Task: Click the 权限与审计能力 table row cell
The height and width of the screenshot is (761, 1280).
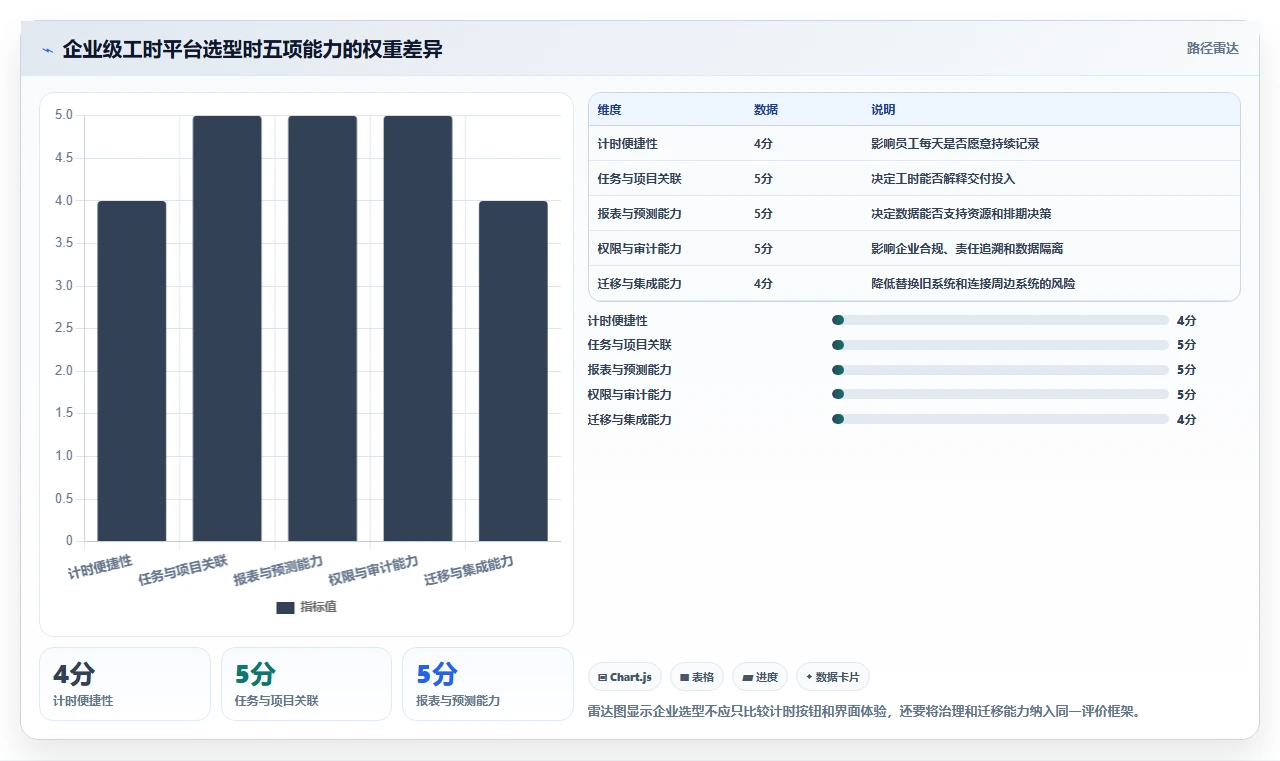Action: click(640, 249)
